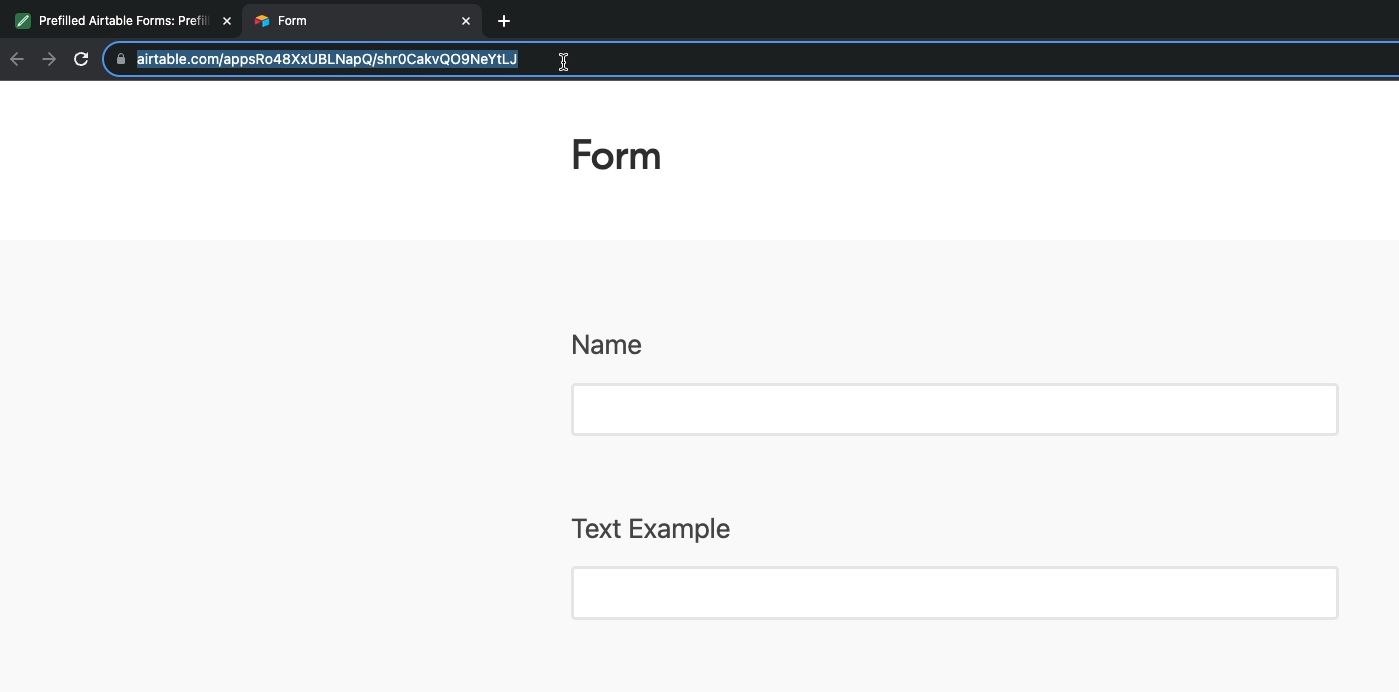Click the Name field label

pyautogui.click(x=606, y=345)
